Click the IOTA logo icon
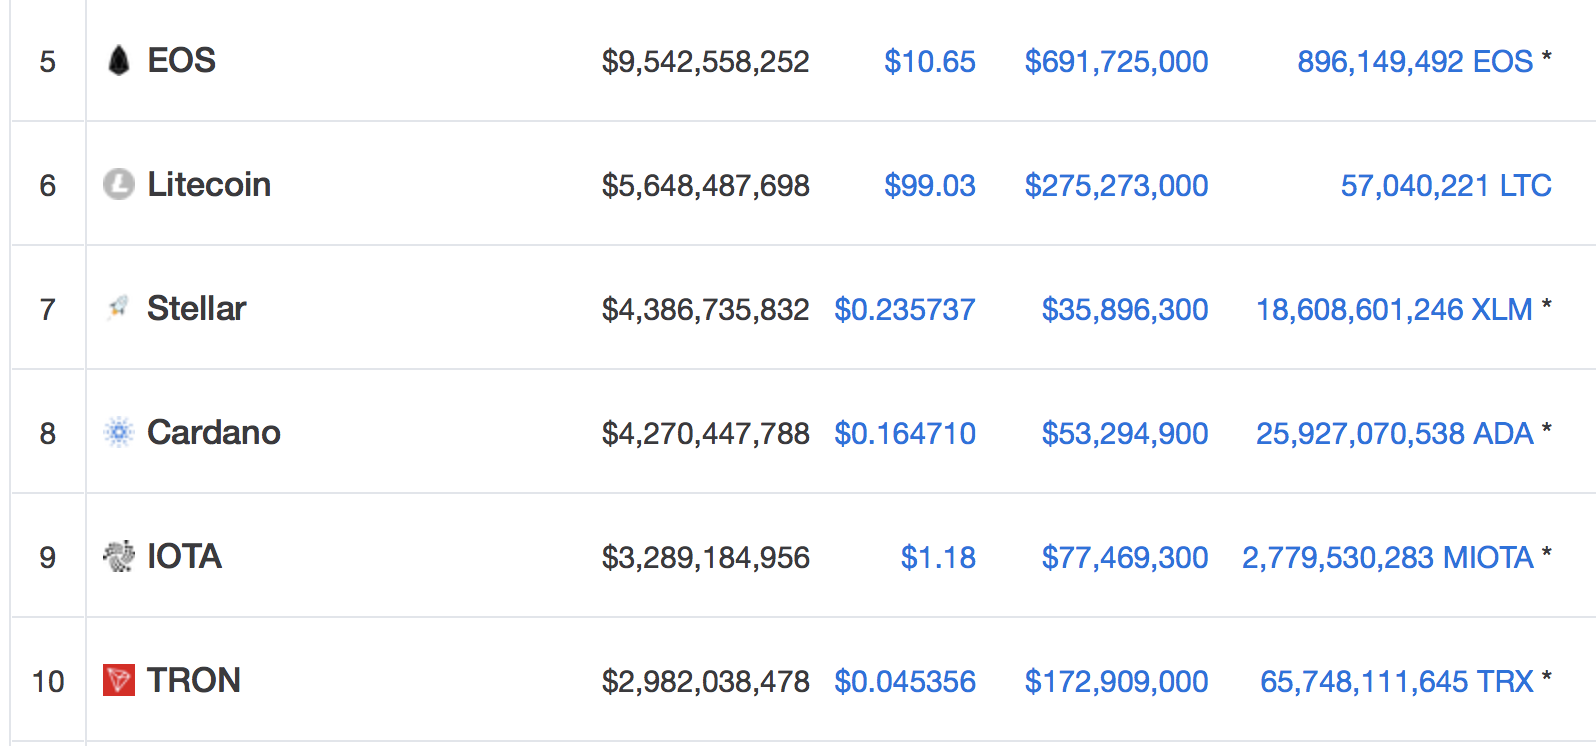The image size is (1596, 746). 119,556
